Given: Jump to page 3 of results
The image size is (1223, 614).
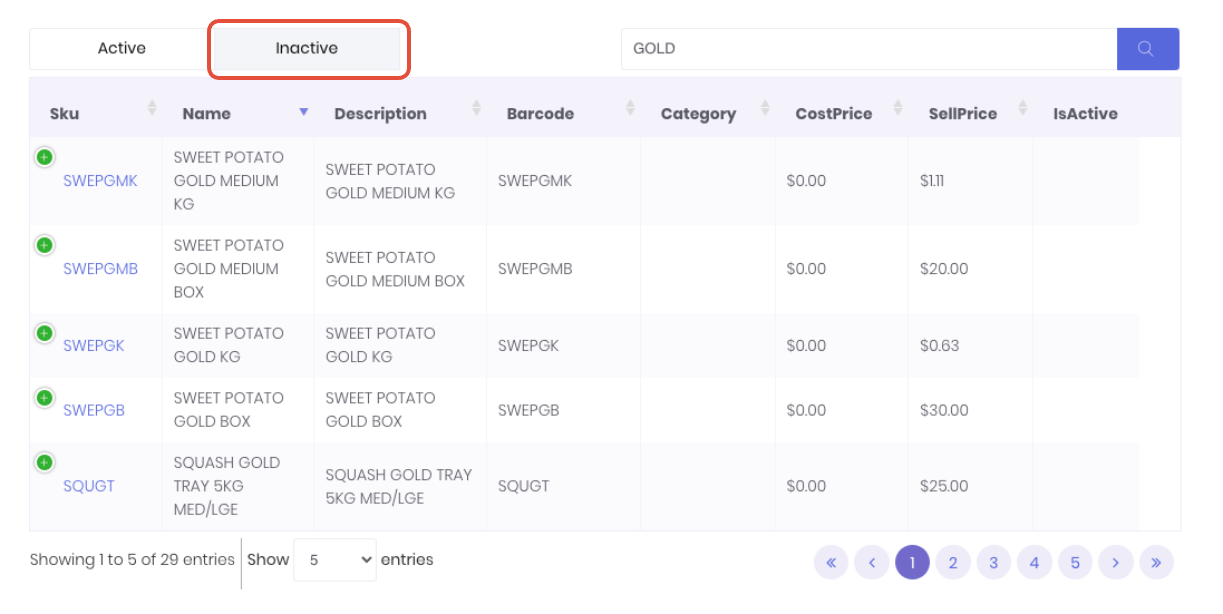Looking at the screenshot, I should click(993, 563).
